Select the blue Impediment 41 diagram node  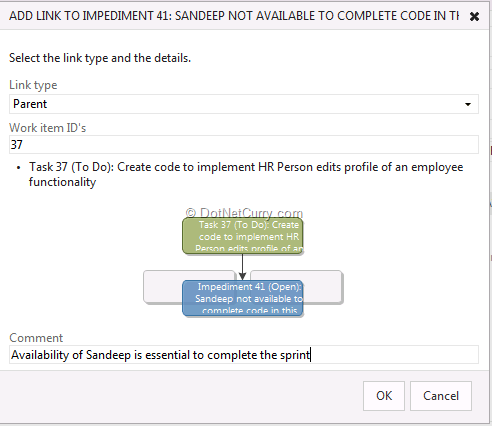(x=243, y=298)
